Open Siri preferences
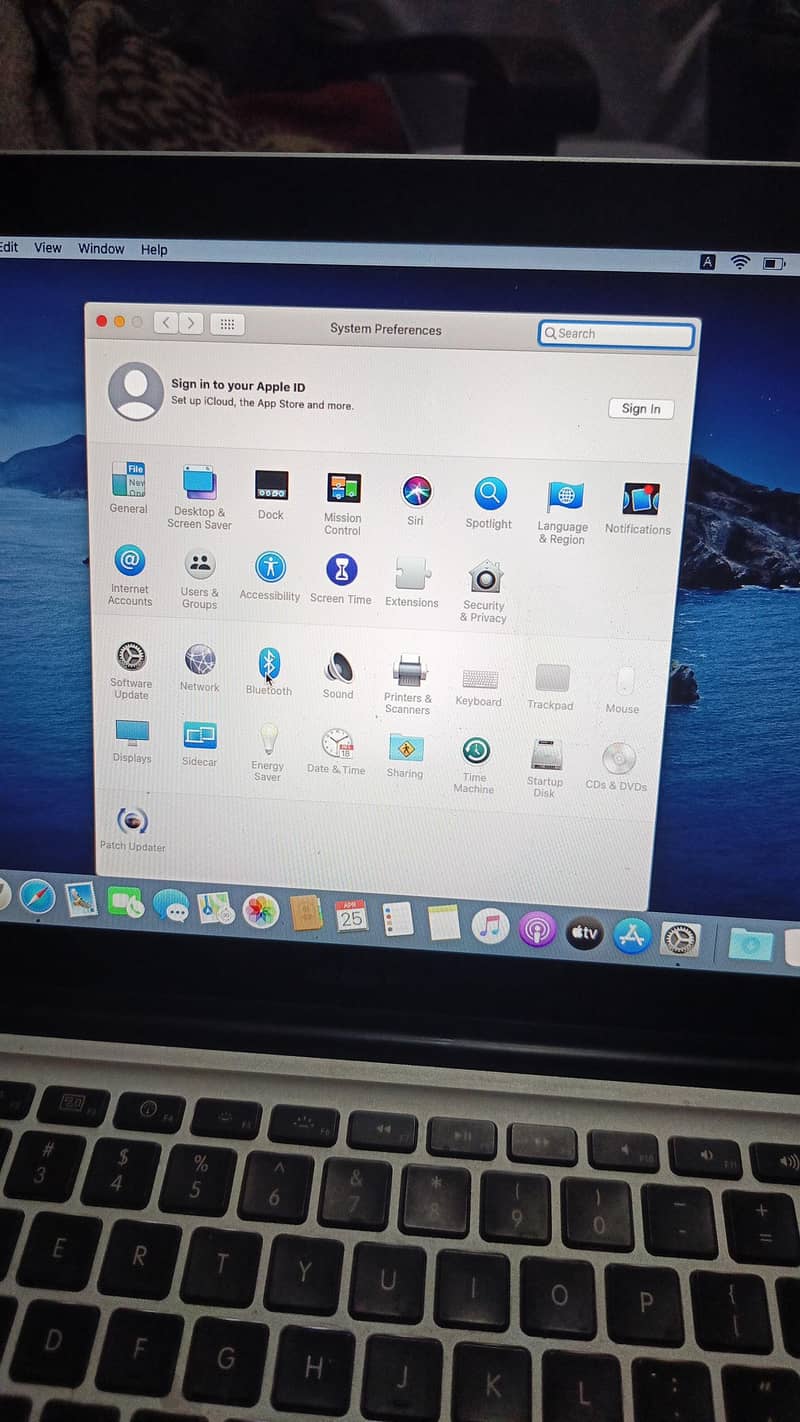 [416, 500]
